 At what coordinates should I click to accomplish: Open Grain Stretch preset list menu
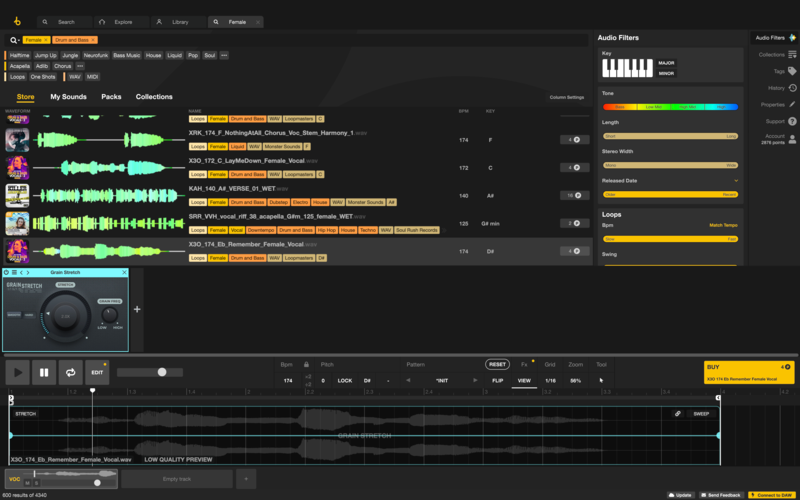(14, 272)
